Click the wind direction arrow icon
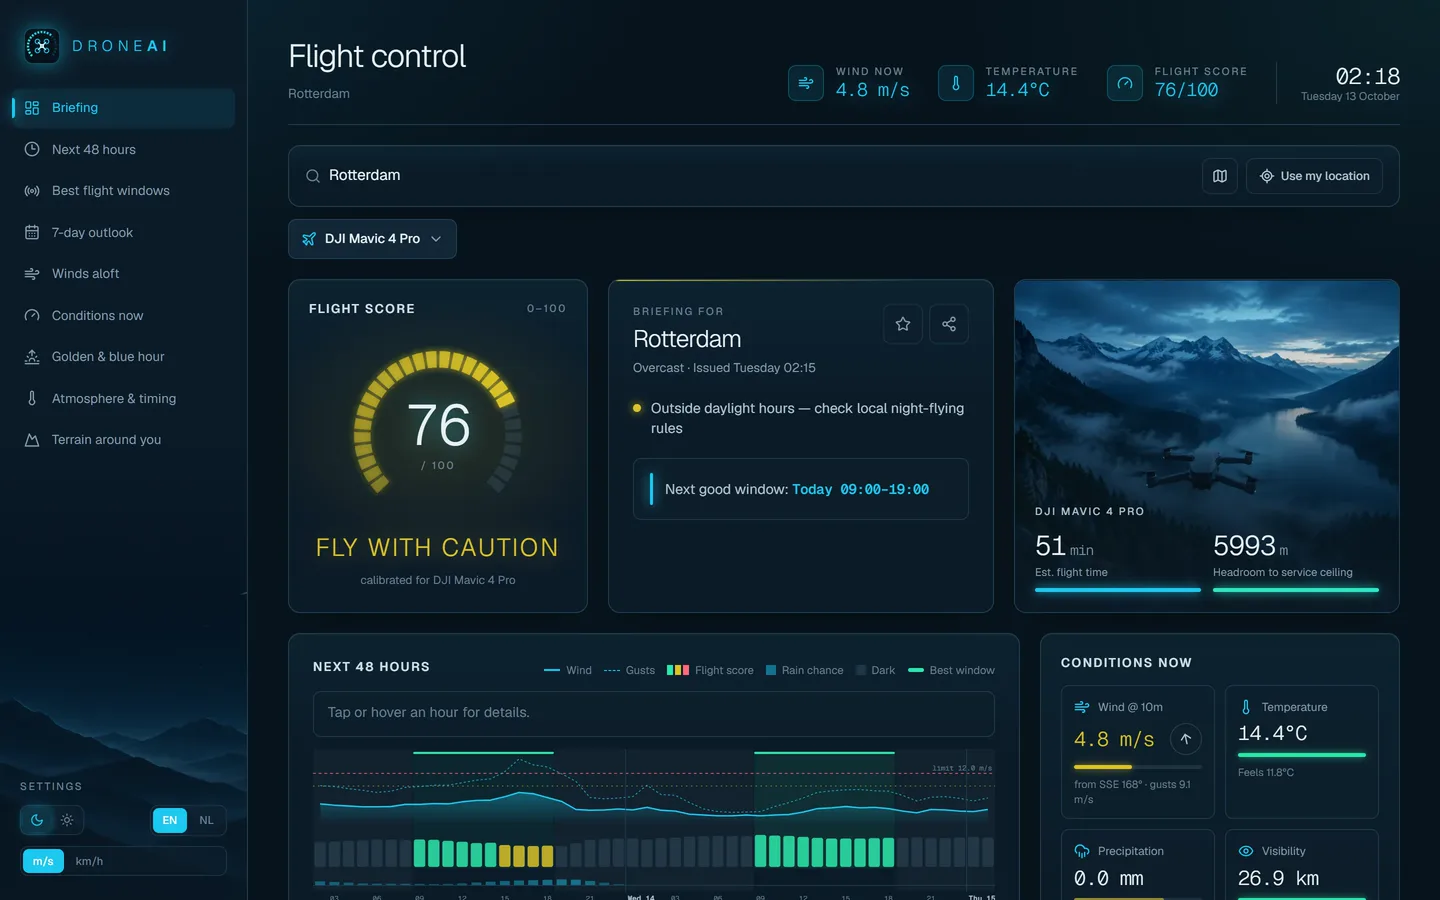This screenshot has height=900, width=1440. pyautogui.click(x=1186, y=739)
